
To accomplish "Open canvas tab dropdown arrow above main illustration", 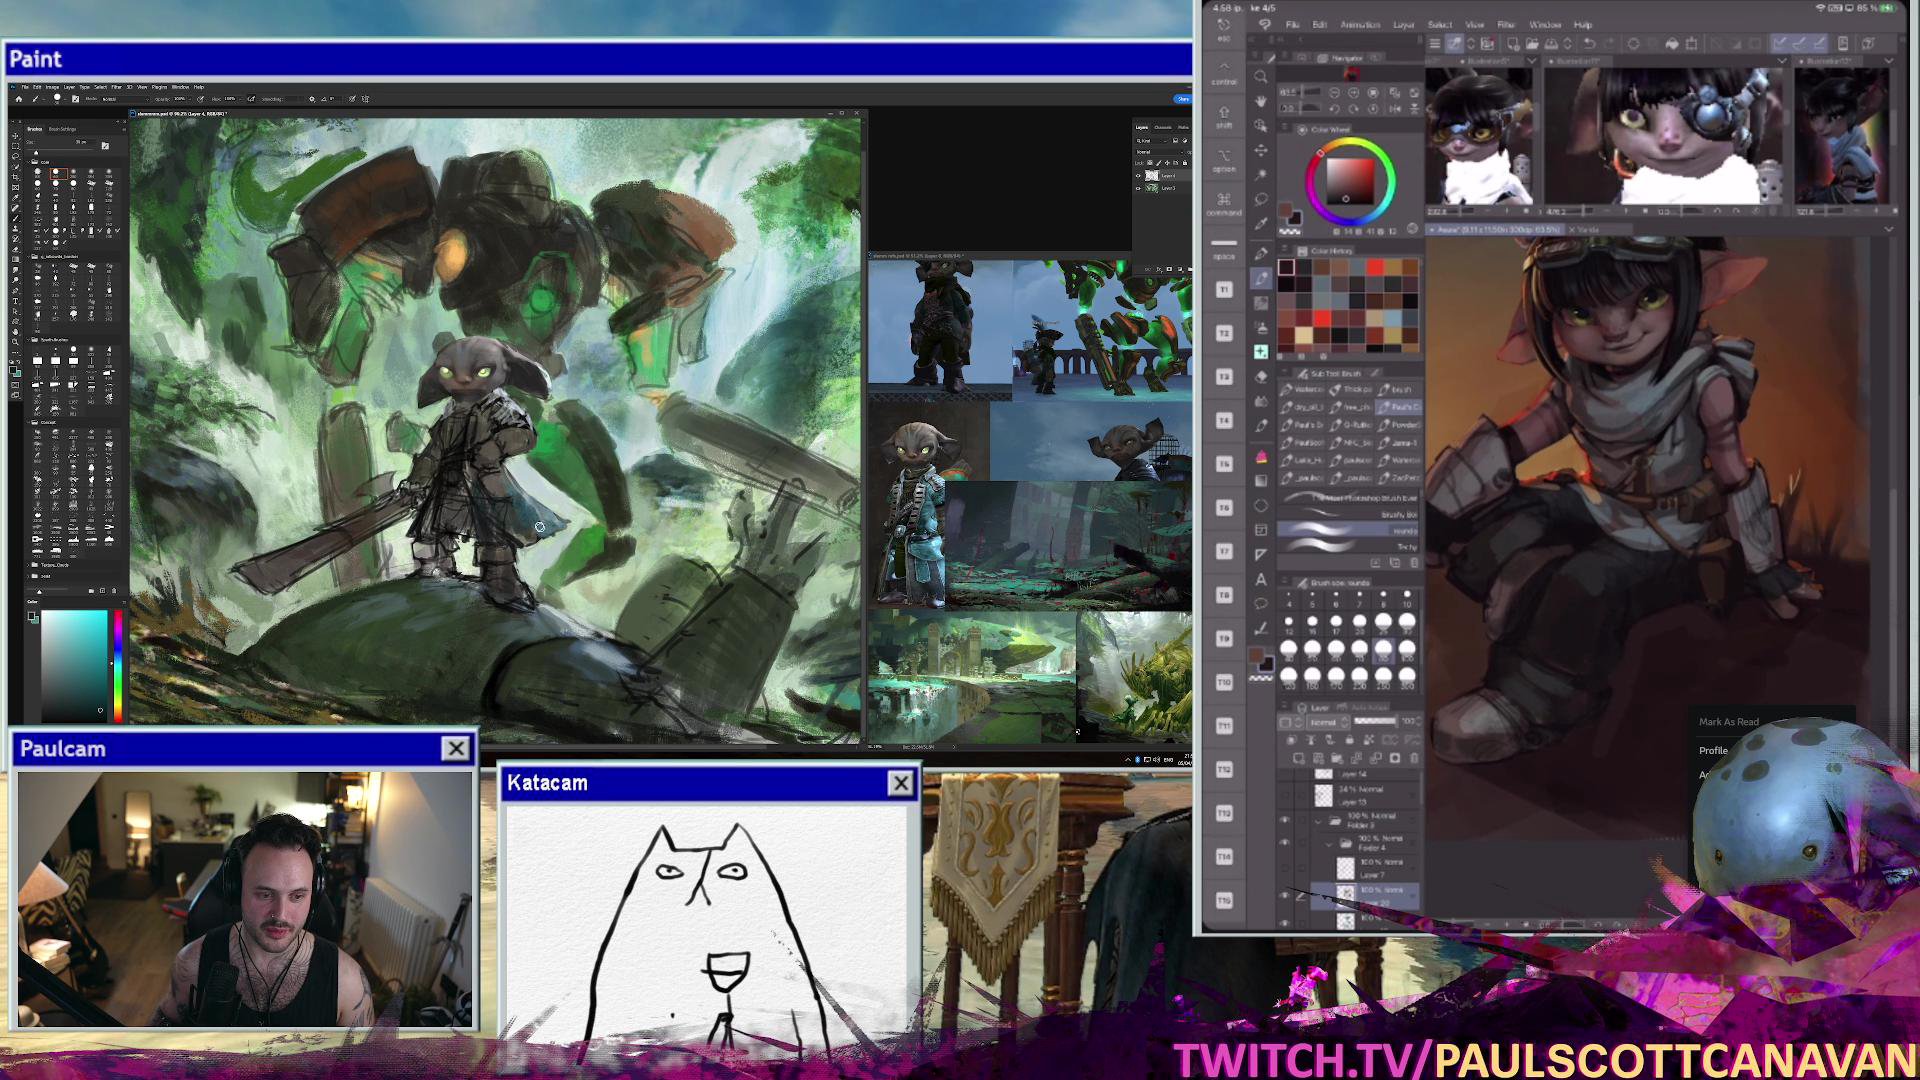I will click(1888, 229).
